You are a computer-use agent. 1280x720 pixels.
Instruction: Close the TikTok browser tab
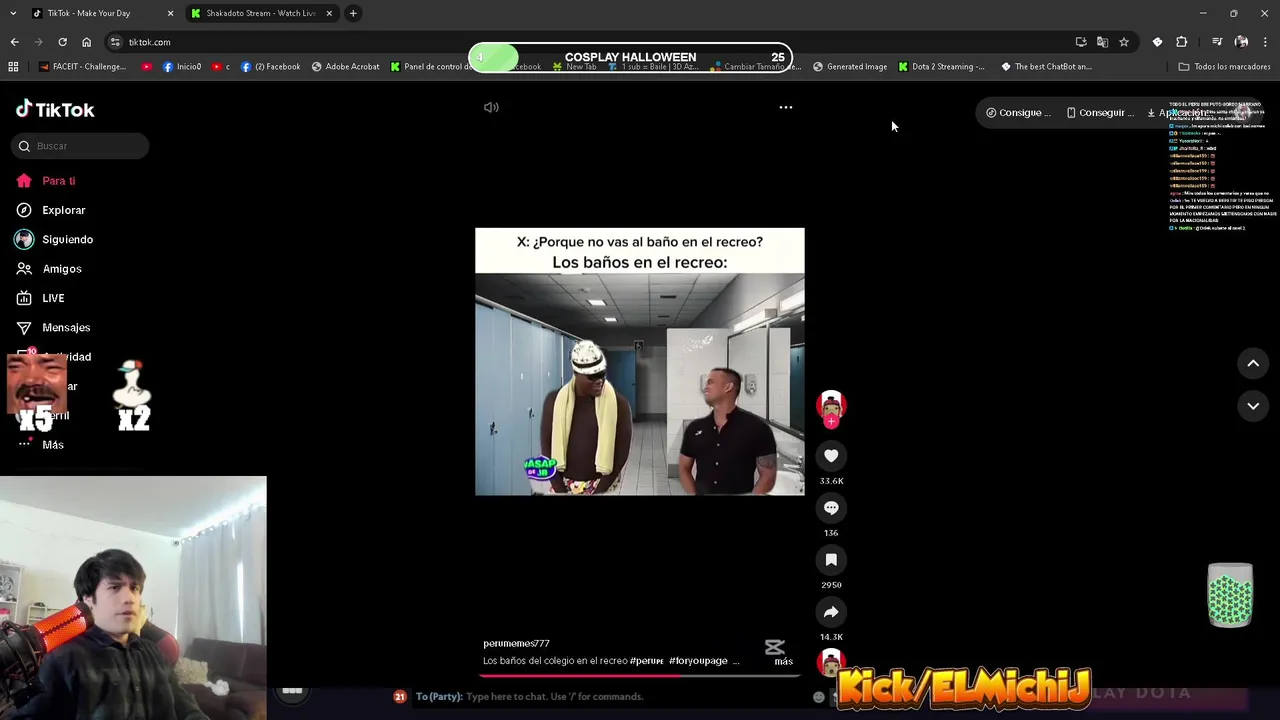click(170, 13)
